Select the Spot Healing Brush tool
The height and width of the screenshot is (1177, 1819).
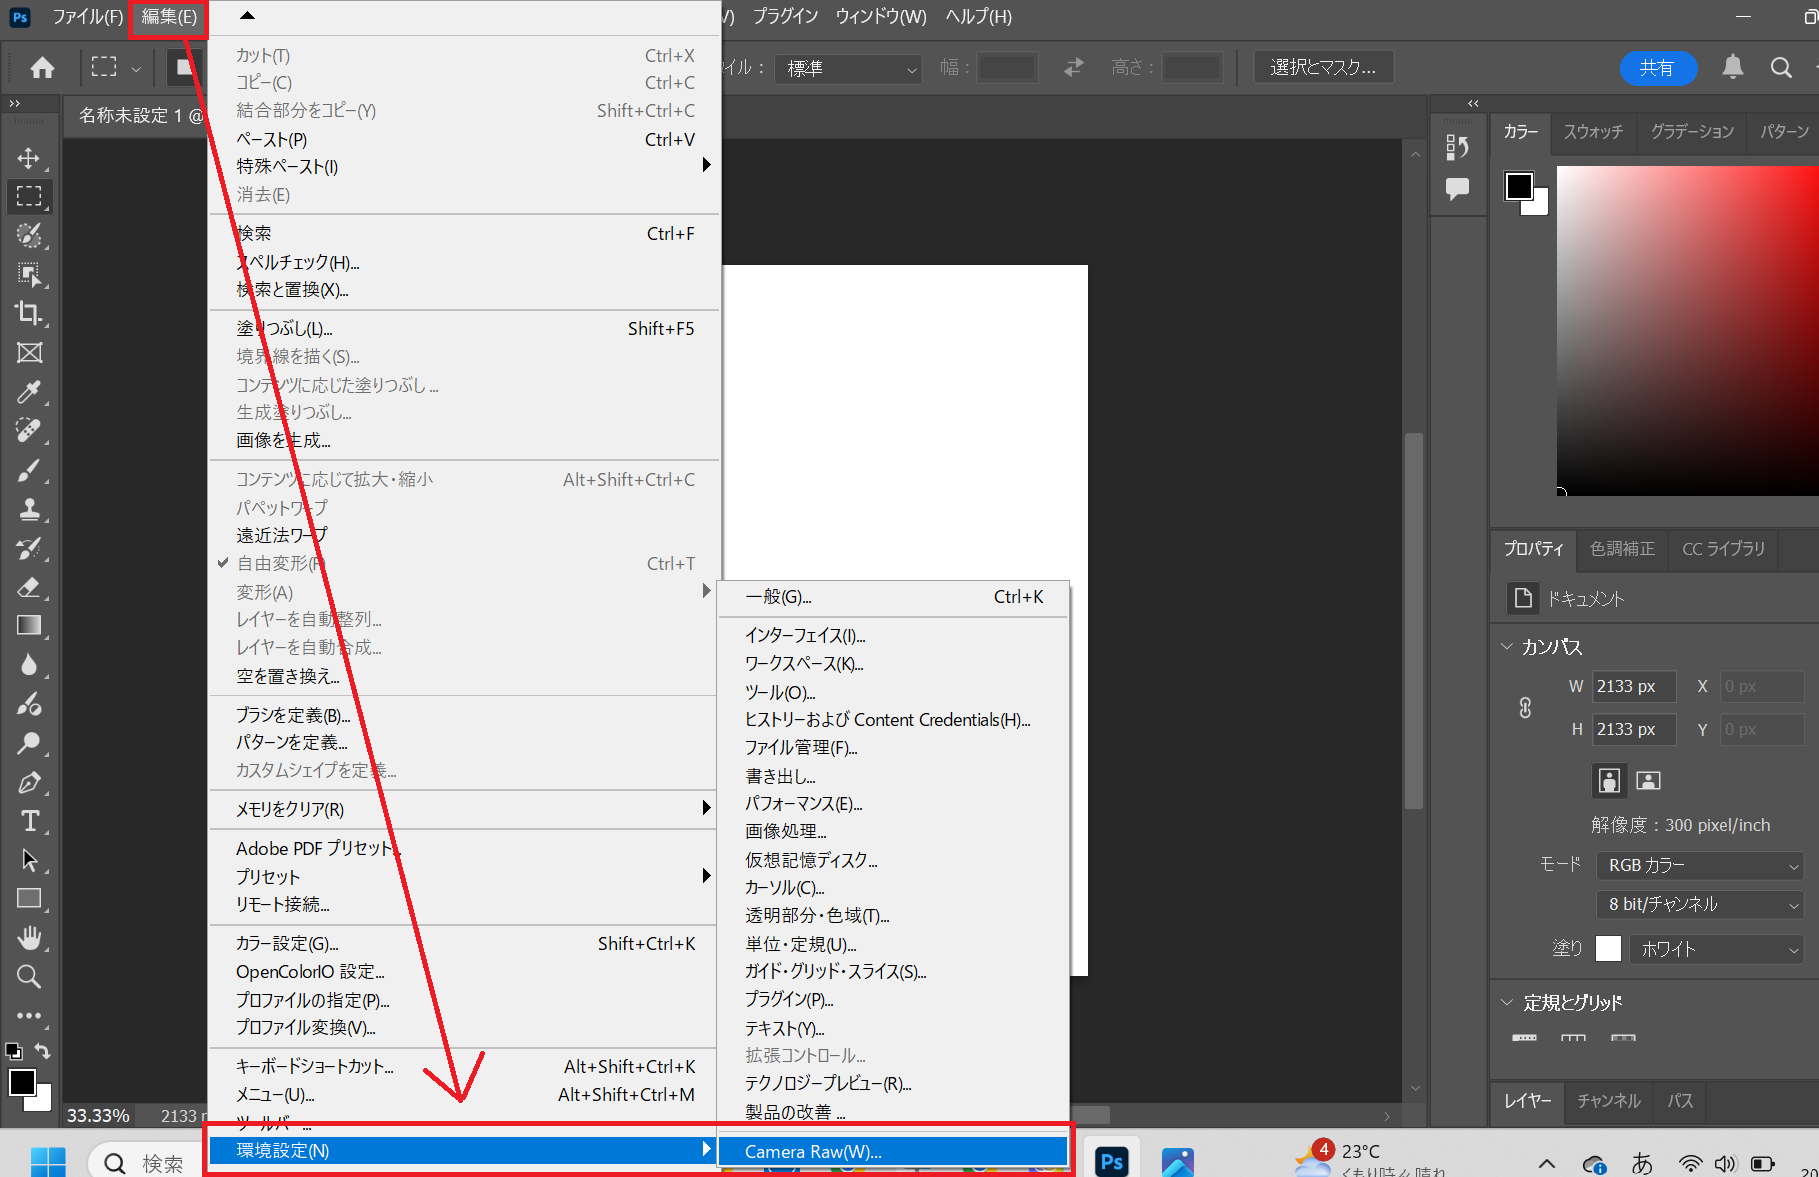click(29, 430)
